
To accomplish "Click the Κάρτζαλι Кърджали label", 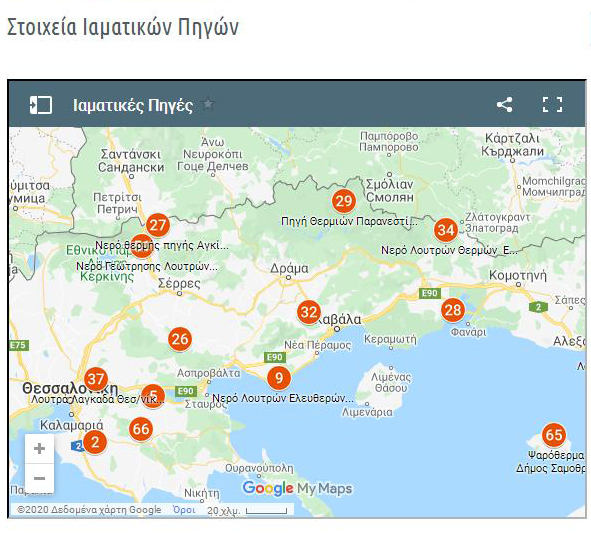I will click(x=512, y=145).
